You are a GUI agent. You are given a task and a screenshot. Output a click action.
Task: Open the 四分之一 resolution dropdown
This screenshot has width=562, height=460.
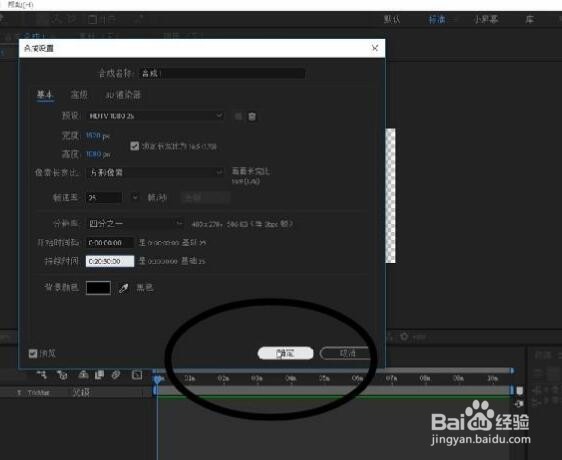(135, 224)
